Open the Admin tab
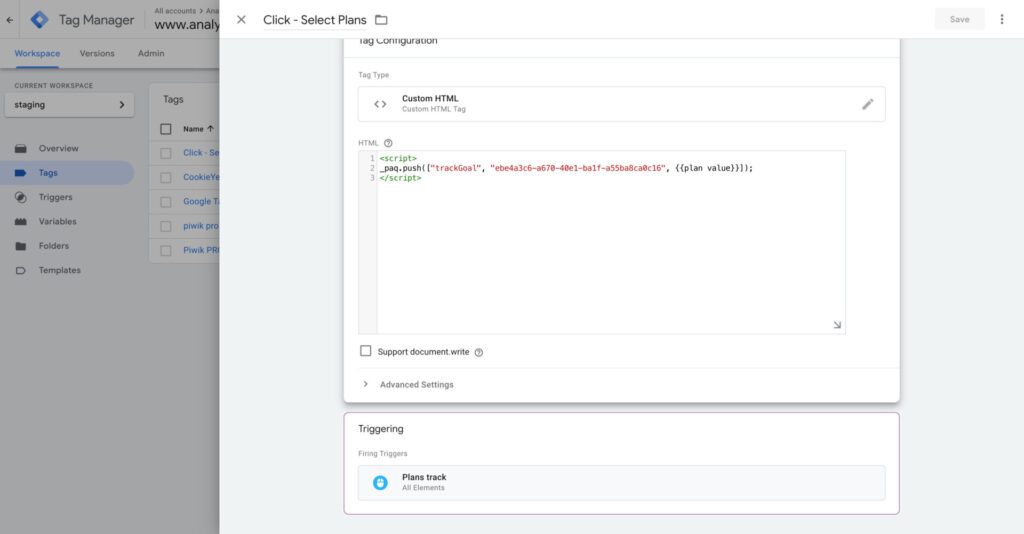 (x=151, y=53)
